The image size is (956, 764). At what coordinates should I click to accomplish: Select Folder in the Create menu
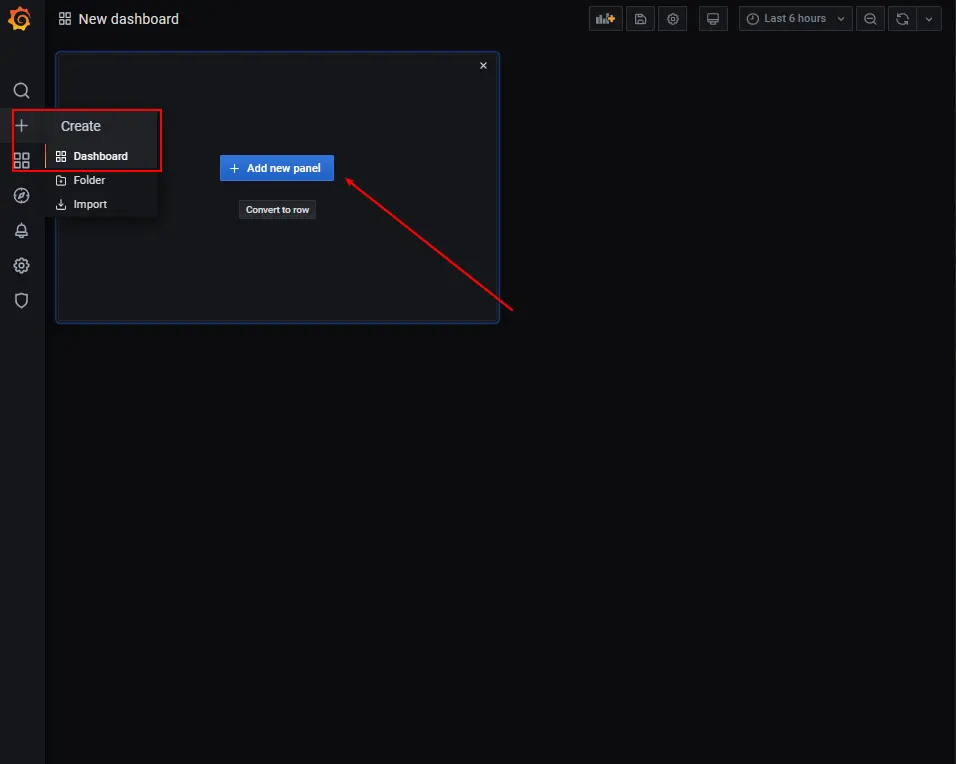[x=89, y=181]
